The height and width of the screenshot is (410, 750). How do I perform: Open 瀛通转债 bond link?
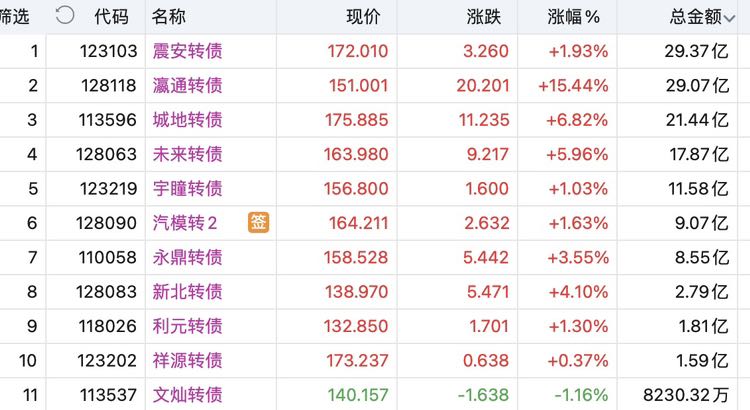coord(188,86)
